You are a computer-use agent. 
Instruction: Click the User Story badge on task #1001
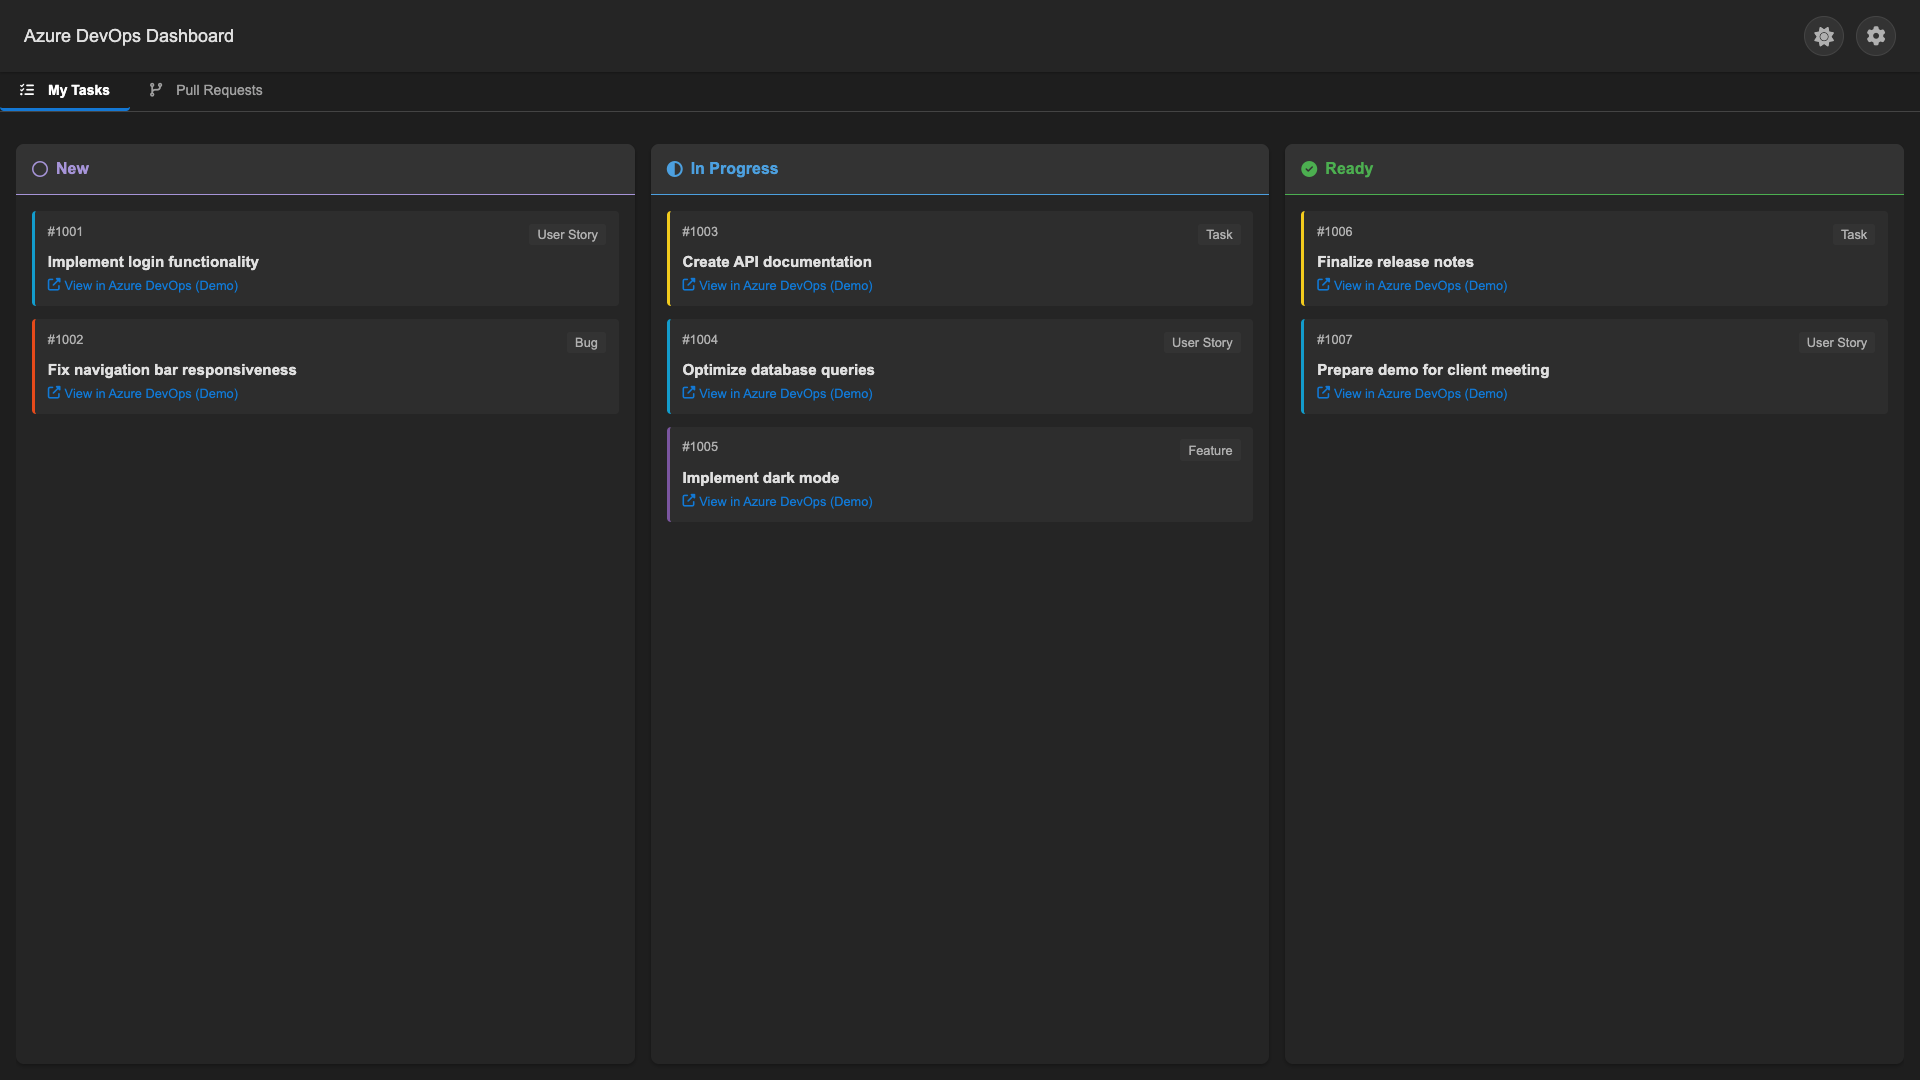(x=567, y=235)
